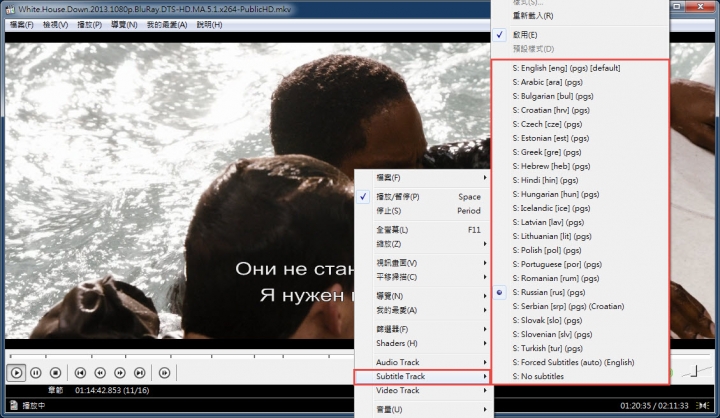Click chapter time 01:14:42.853 (11/16) text
This screenshot has width=720, height=418.
(x=112, y=390)
